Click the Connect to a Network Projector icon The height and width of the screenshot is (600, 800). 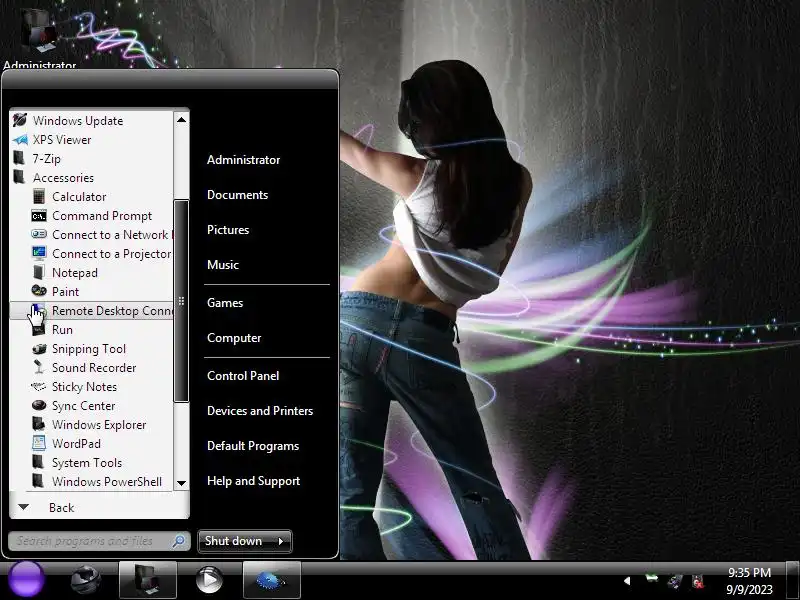[x=39, y=235]
